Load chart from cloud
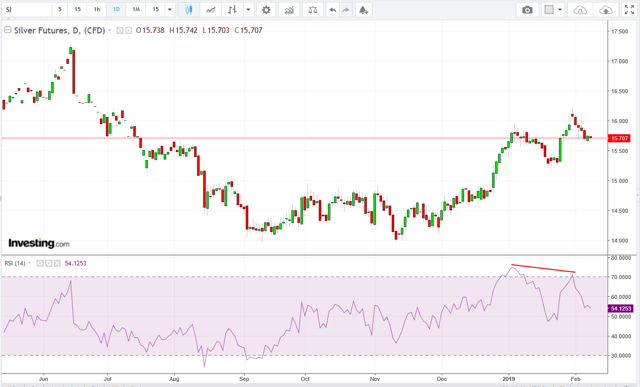 click(x=580, y=9)
